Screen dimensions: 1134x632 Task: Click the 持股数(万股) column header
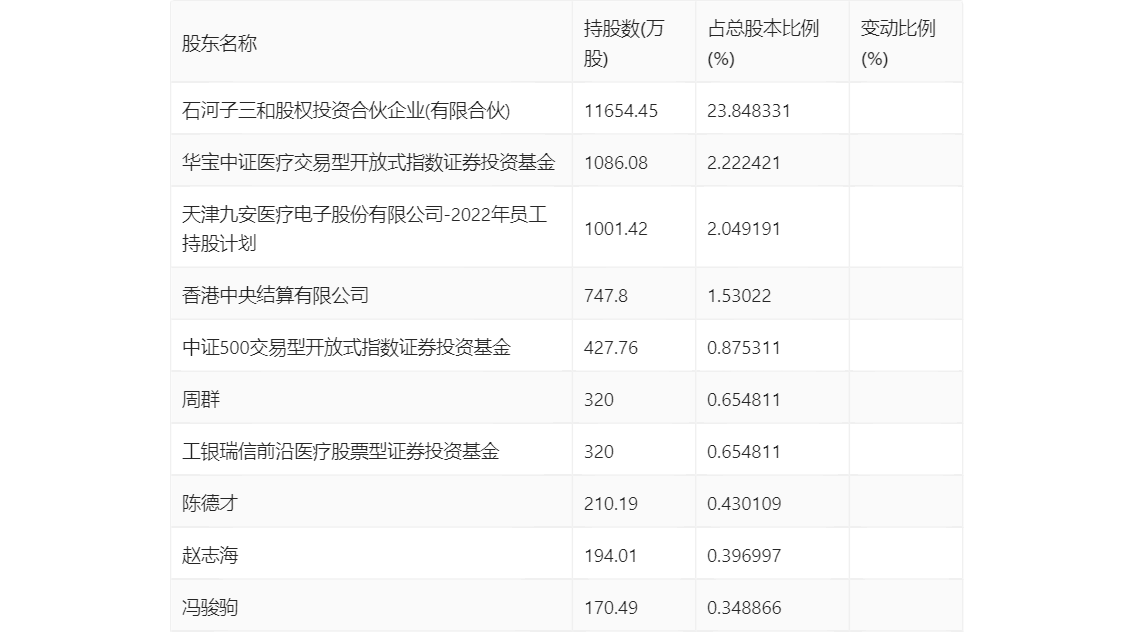pyautogui.click(x=623, y=43)
